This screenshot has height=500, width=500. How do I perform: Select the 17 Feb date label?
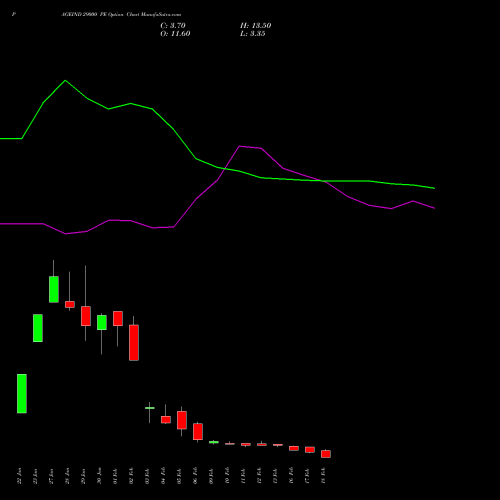coord(307,476)
